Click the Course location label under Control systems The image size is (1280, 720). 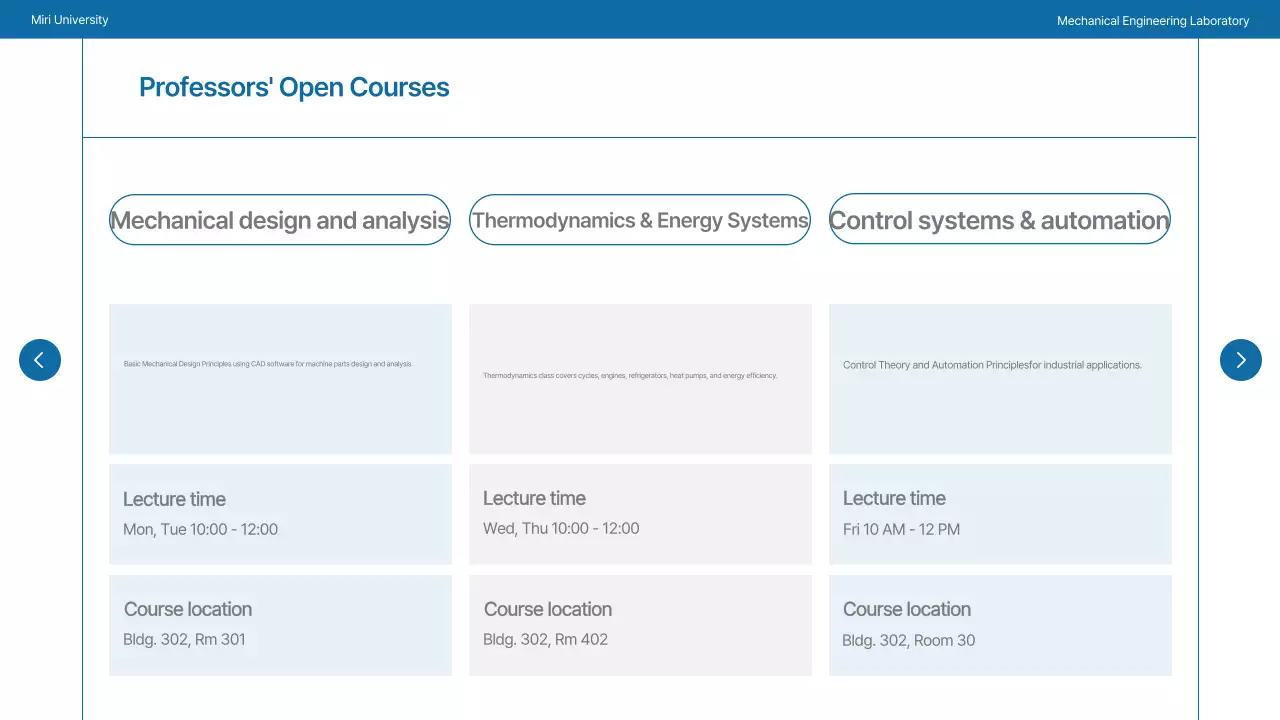[907, 610]
